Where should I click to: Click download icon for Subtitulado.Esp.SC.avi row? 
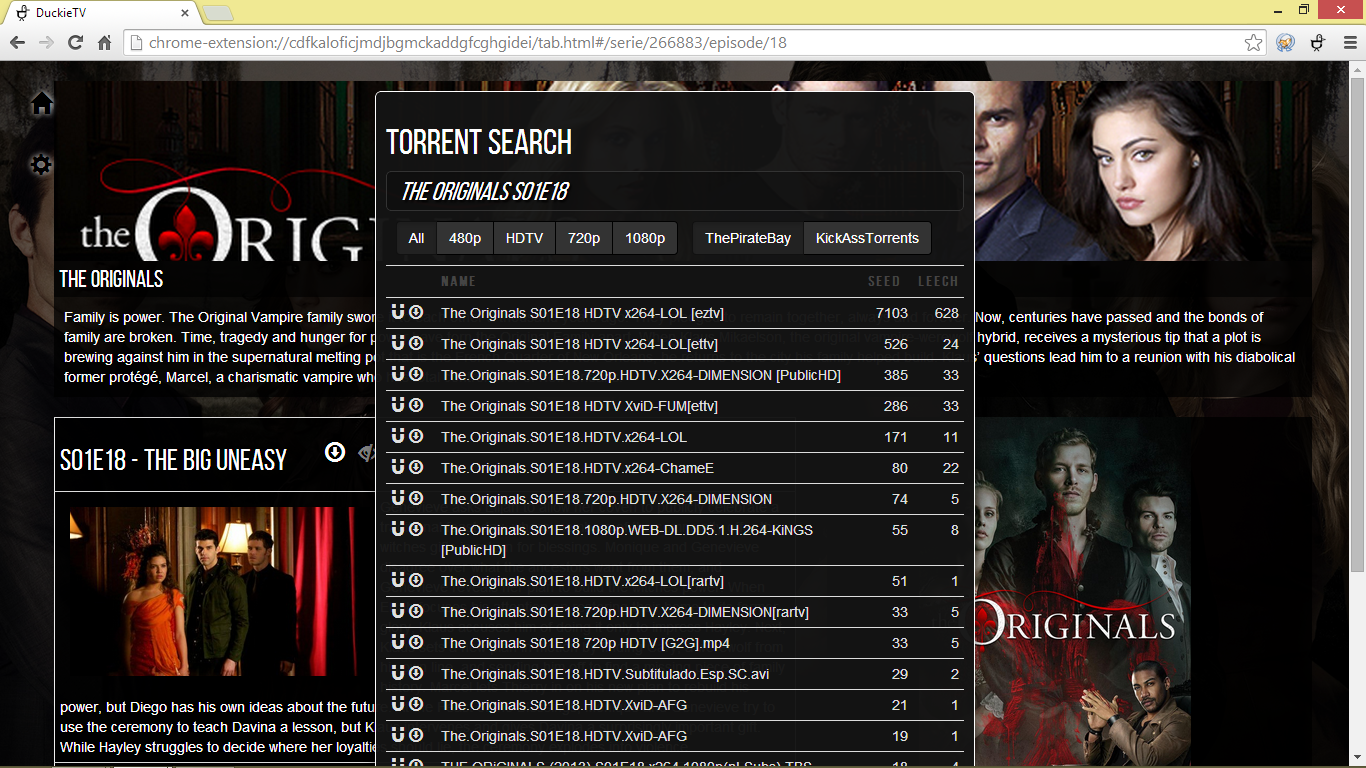click(x=416, y=673)
